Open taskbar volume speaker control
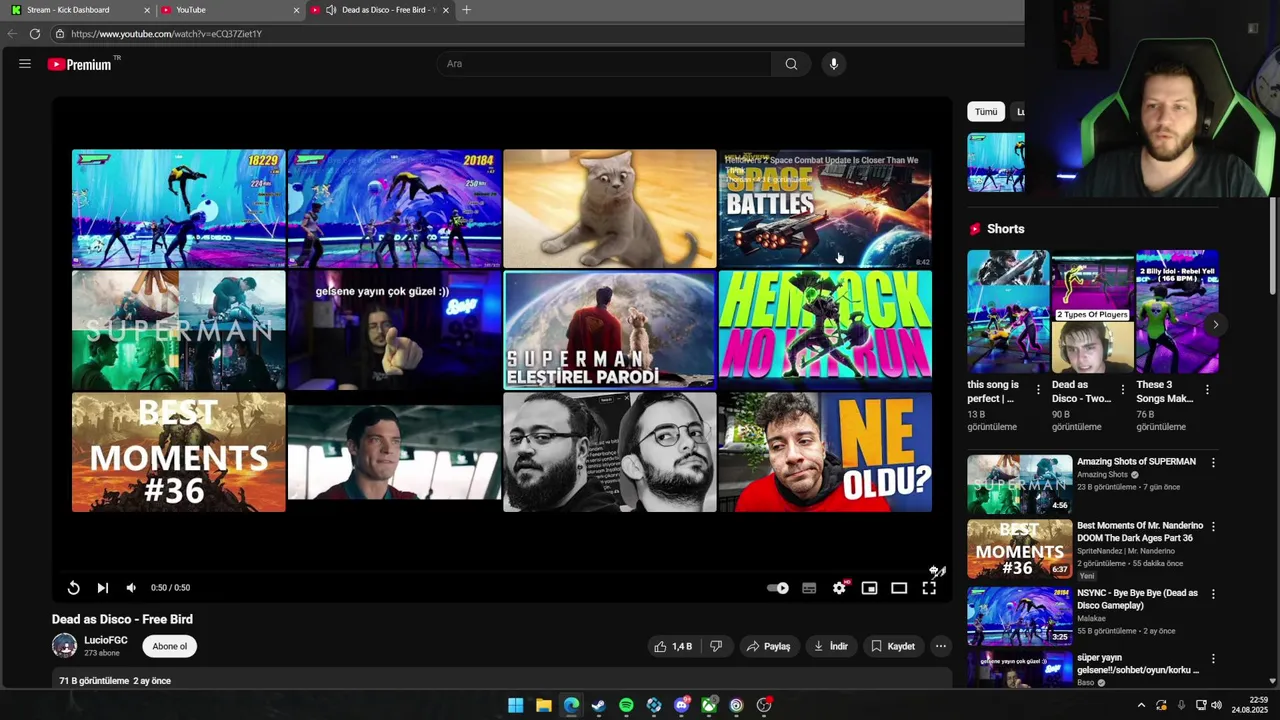Screen dimensions: 1280x720 1216,705
